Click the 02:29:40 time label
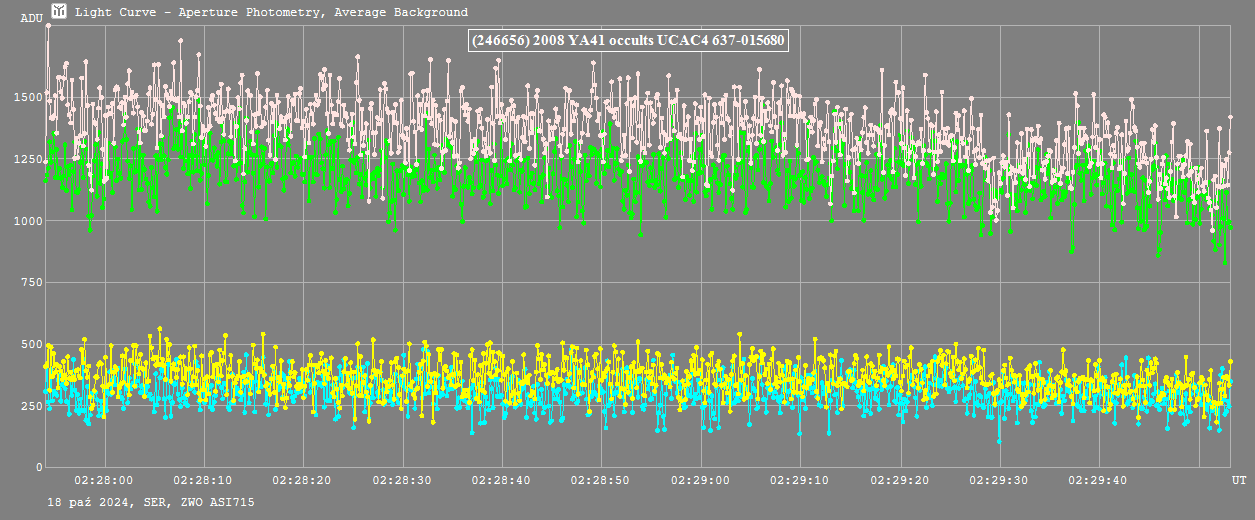 pyautogui.click(x=1098, y=480)
